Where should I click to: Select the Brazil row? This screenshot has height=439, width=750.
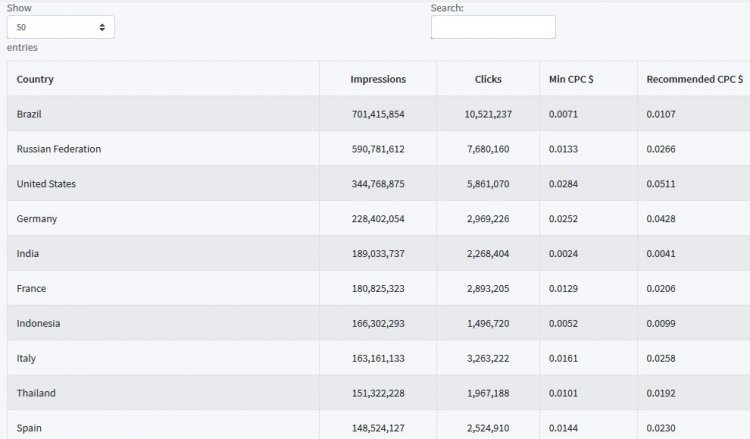click(378, 114)
